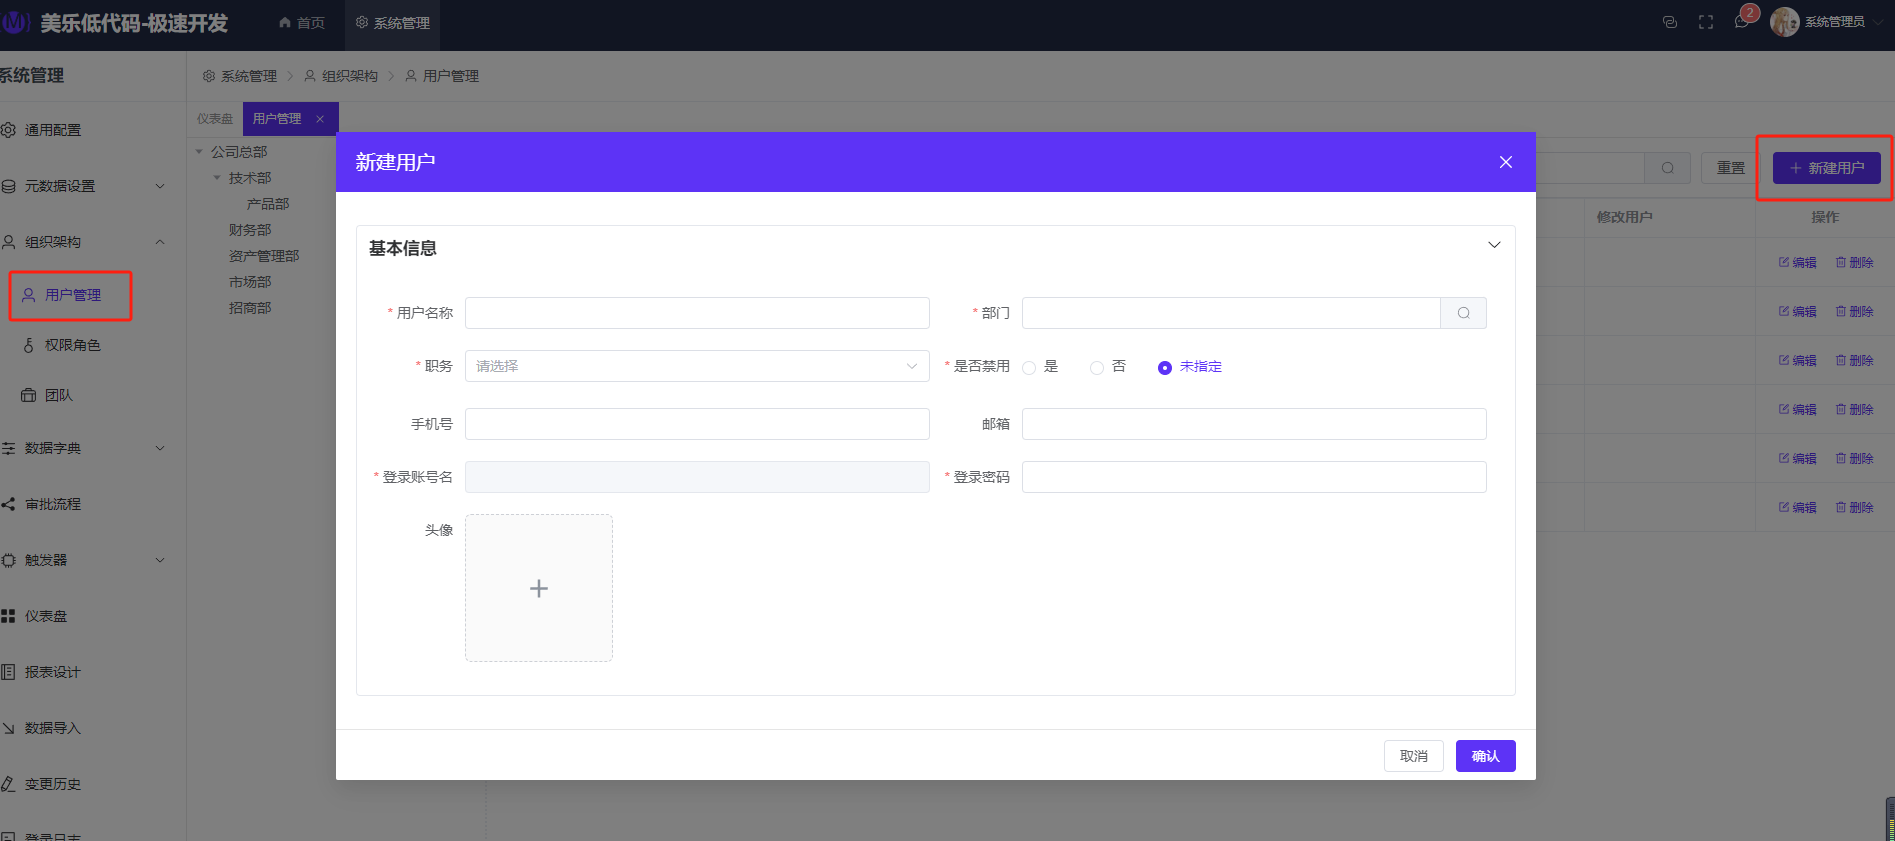1895x841 pixels.
Task: Click the 美乐 logo icon at top left
Action: coord(15,23)
